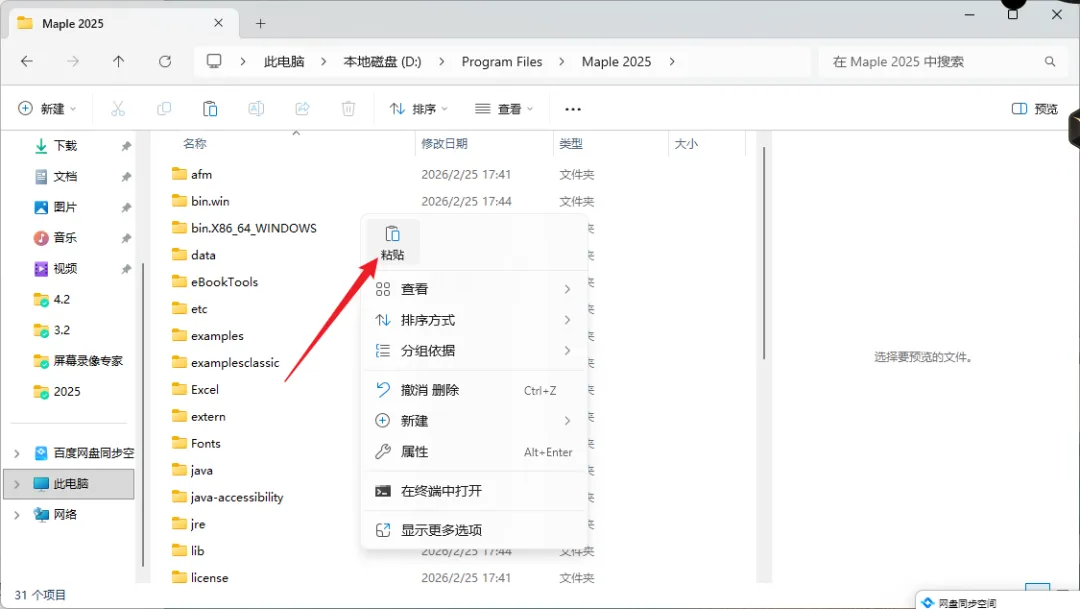The image size is (1080, 609).
Task: Click the pin icon next to 视频
Action: [126, 269]
